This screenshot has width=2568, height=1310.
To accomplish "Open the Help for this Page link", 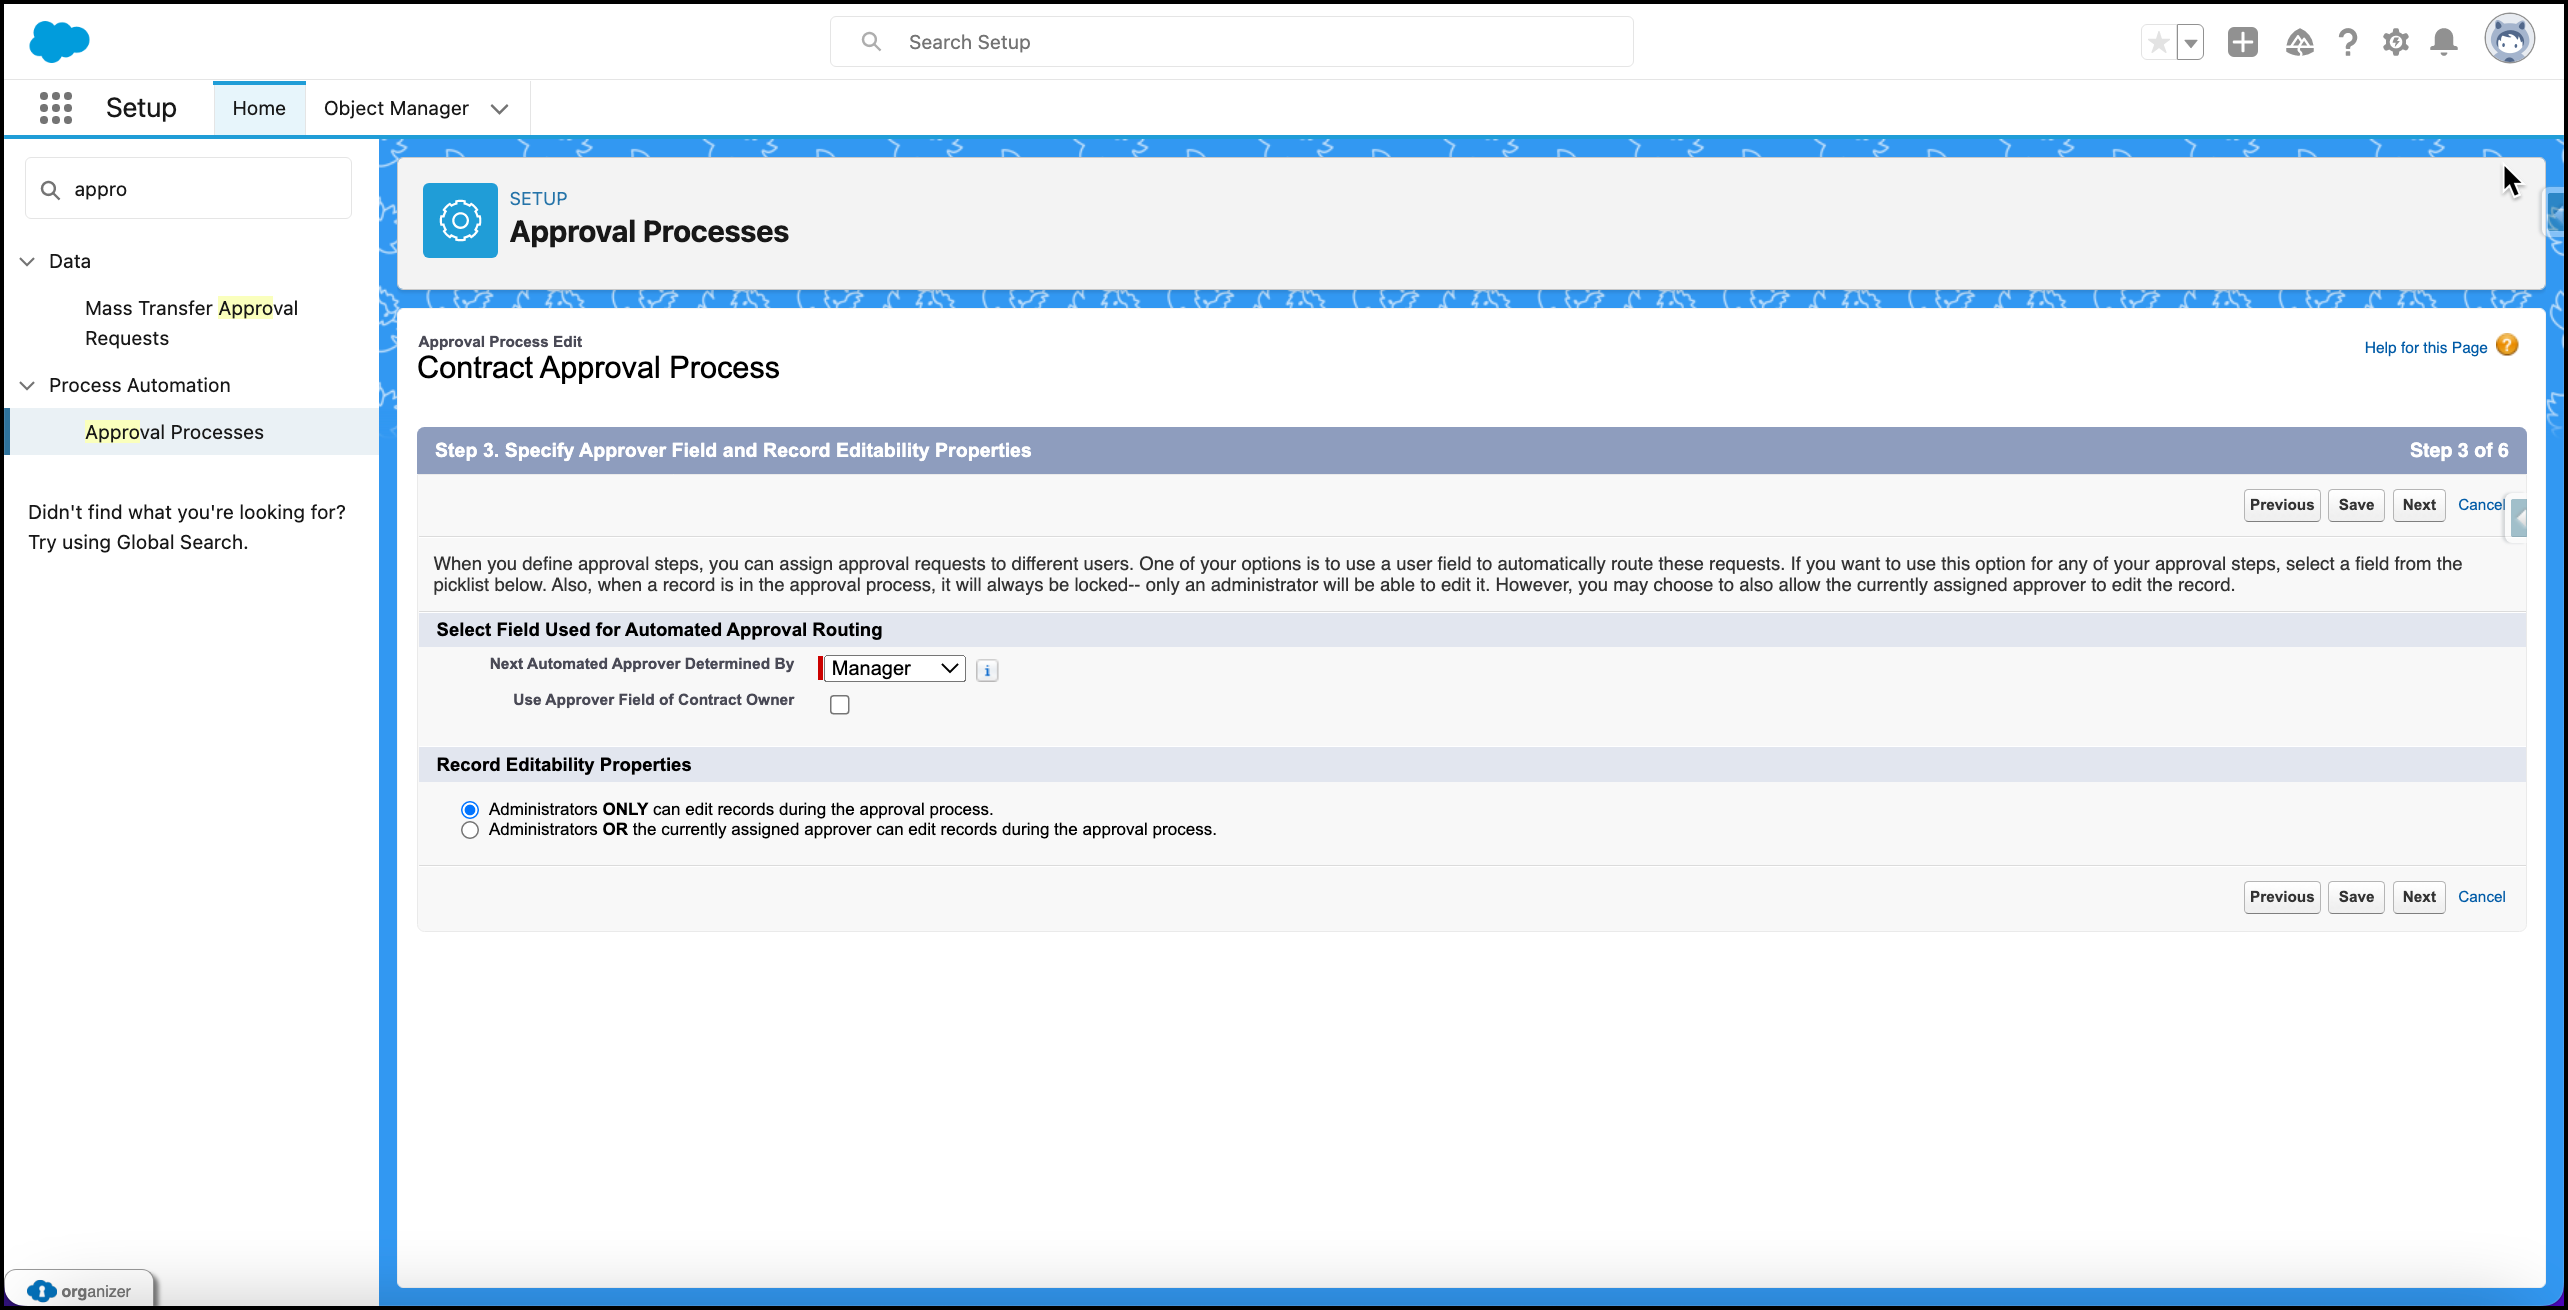I will pos(2425,348).
